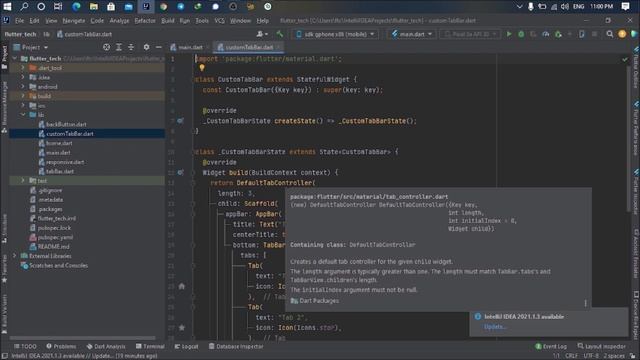Image resolution: width=640 pixels, height=360 pixels.
Task: Select responsive.dart in project tree
Action: point(65,162)
